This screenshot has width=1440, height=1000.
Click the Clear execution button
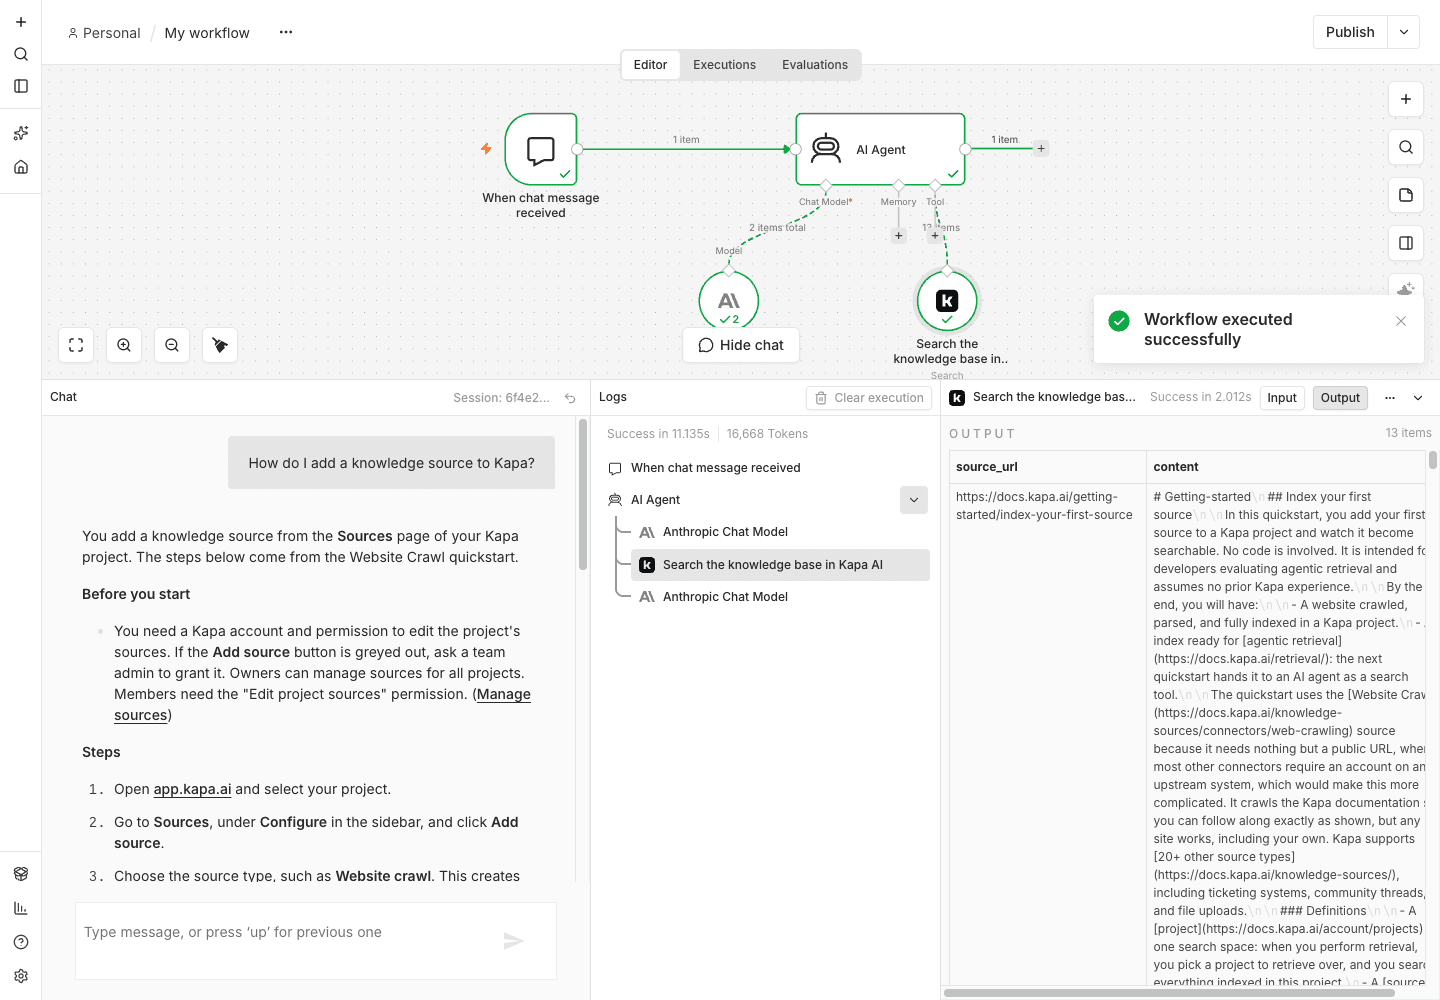click(869, 398)
